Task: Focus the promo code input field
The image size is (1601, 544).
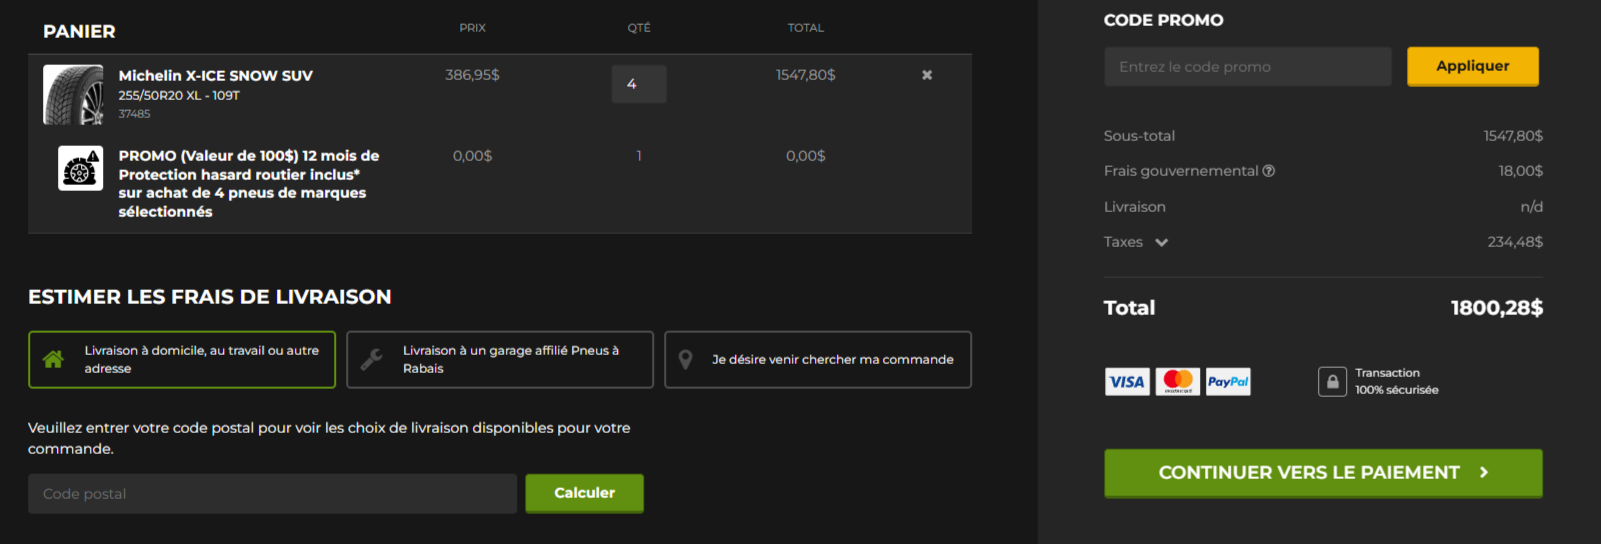Action: (1247, 67)
